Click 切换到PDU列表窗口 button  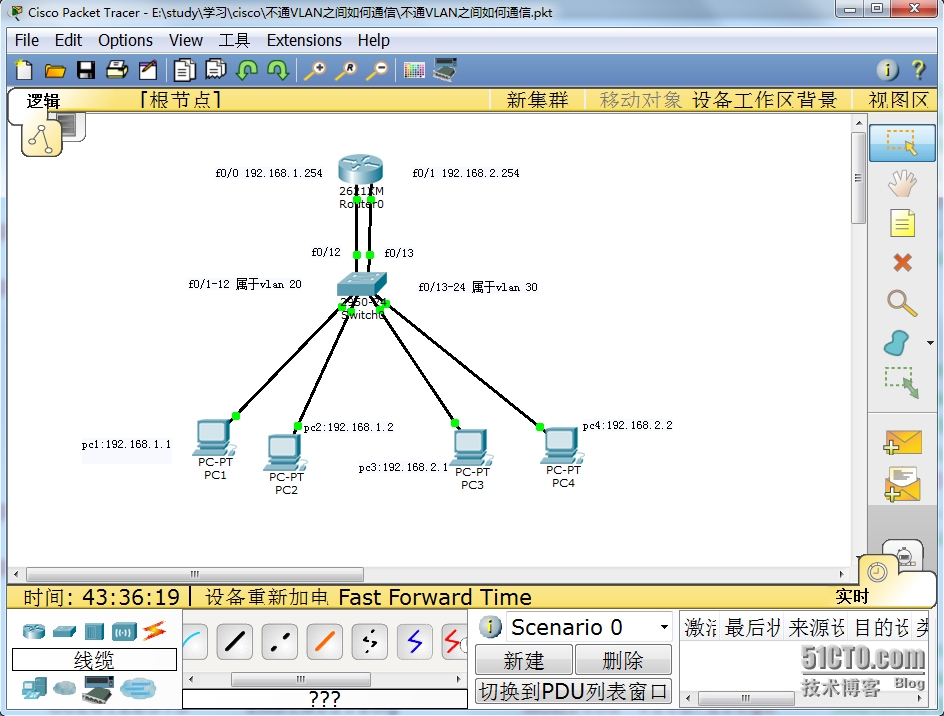(x=573, y=691)
